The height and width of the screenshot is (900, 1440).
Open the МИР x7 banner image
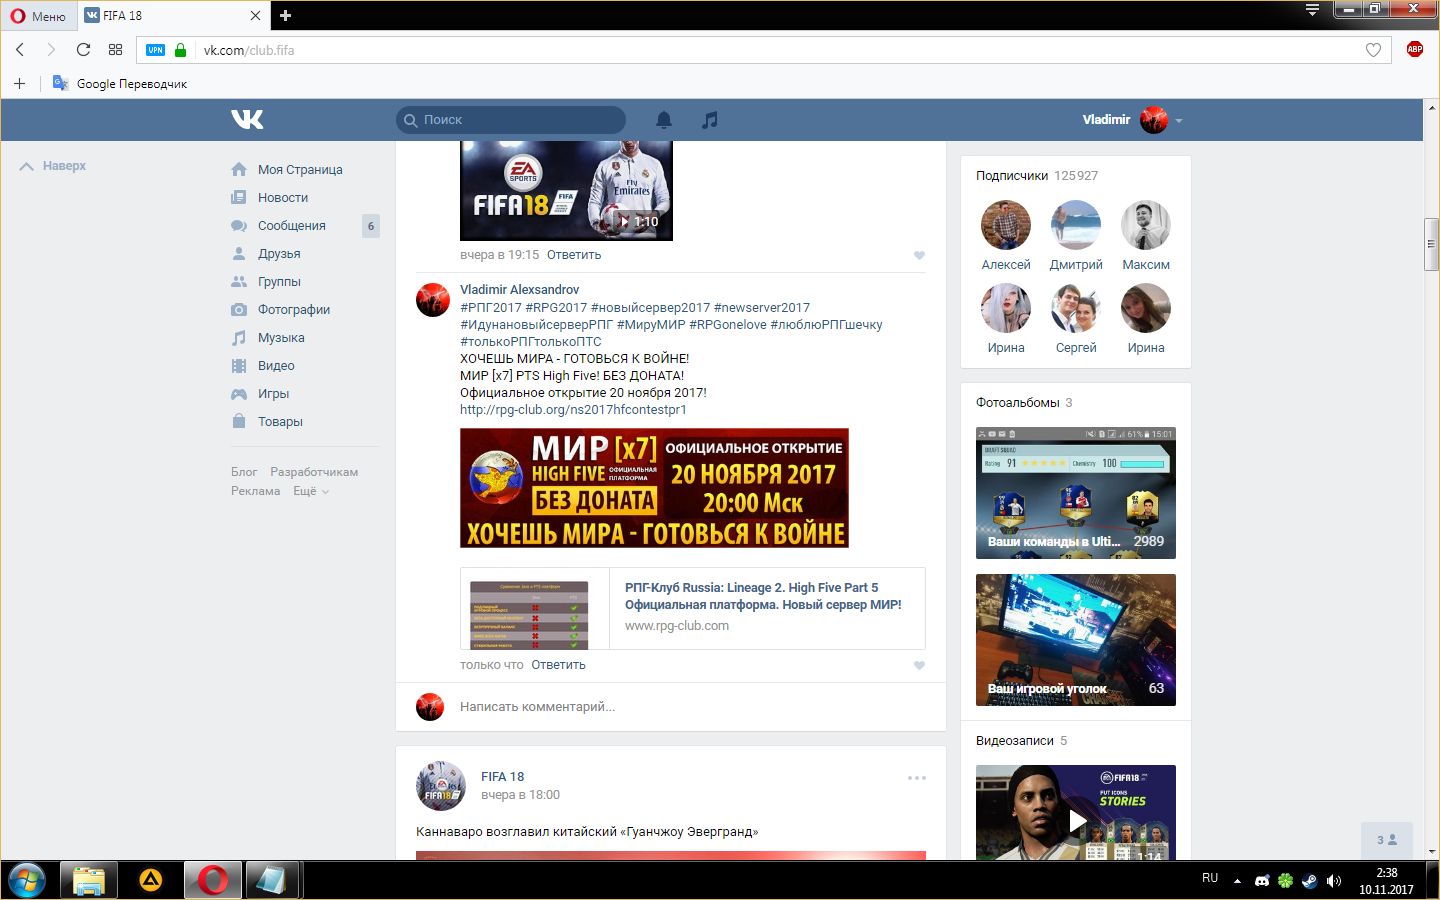point(654,488)
